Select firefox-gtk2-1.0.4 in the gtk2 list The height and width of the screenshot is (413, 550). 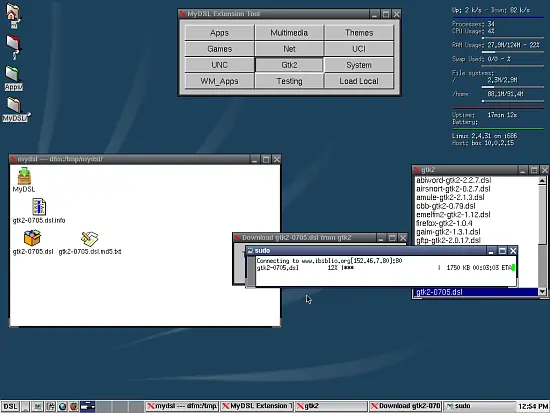click(444, 223)
